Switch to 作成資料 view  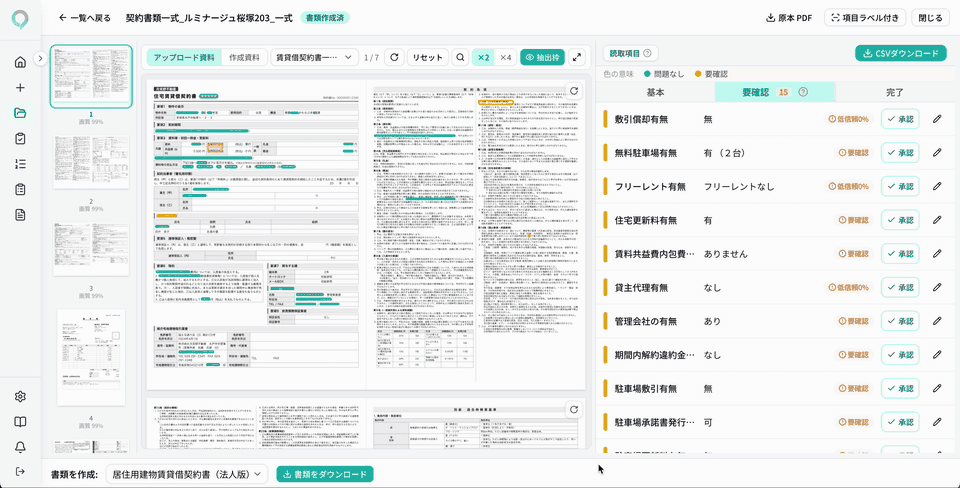(x=244, y=57)
